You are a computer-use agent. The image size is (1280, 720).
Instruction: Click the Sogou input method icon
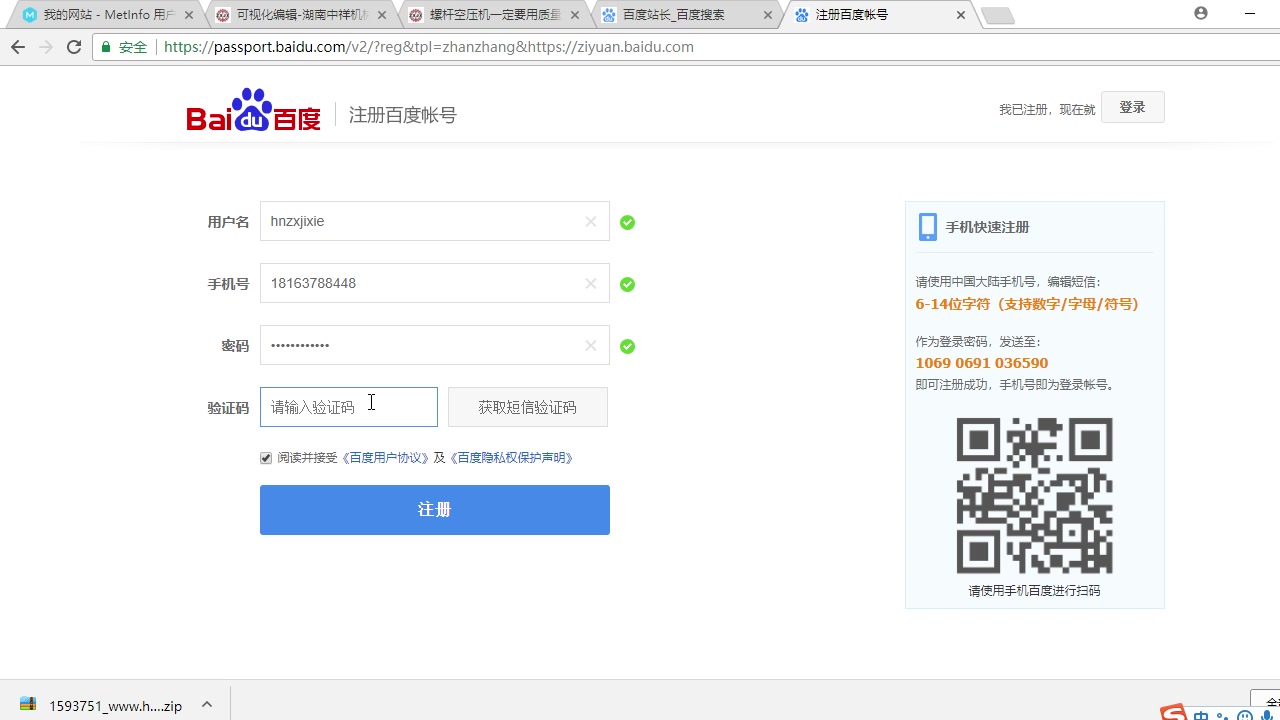[x=1174, y=714]
